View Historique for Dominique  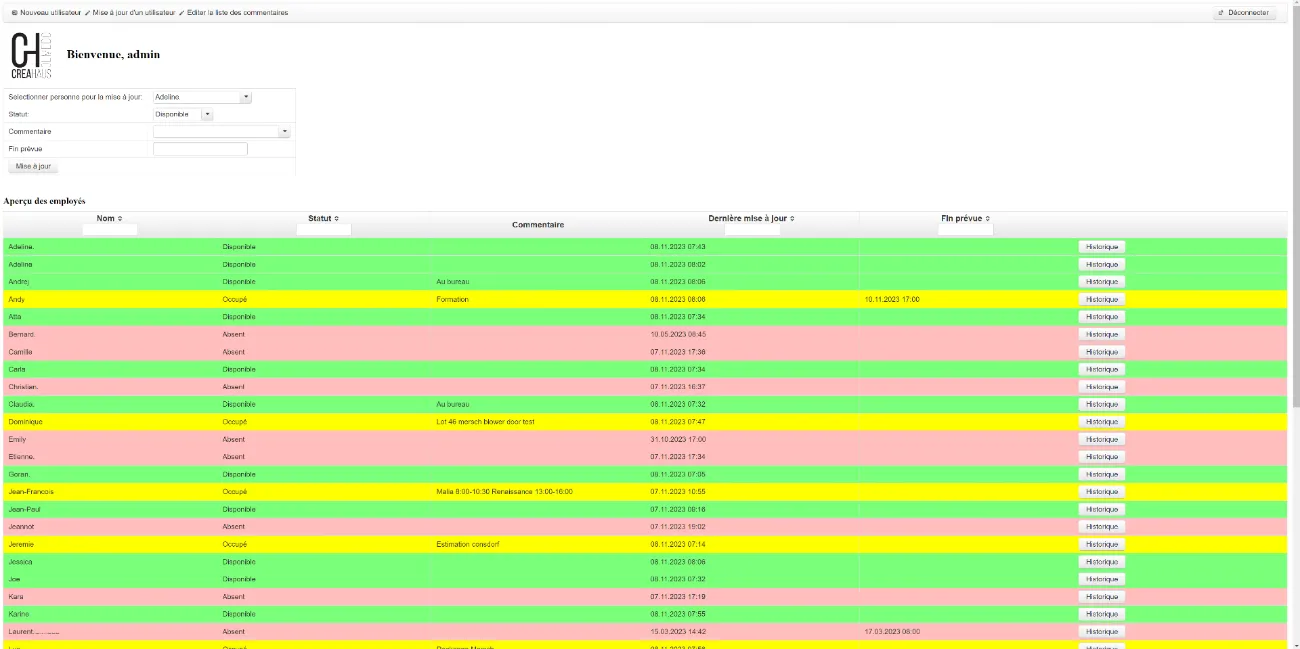click(1101, 422)
